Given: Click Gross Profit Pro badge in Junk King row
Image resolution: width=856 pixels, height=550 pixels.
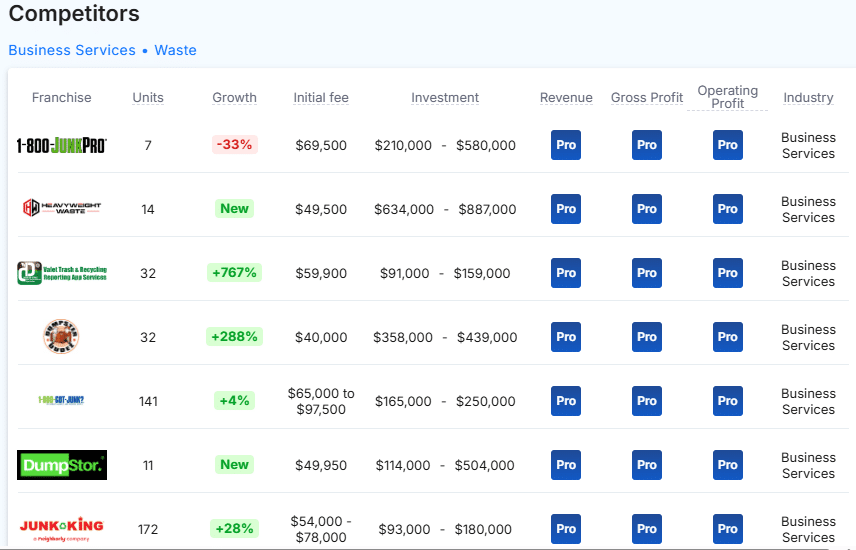Looking at the screenshot, I should [646, 529].
